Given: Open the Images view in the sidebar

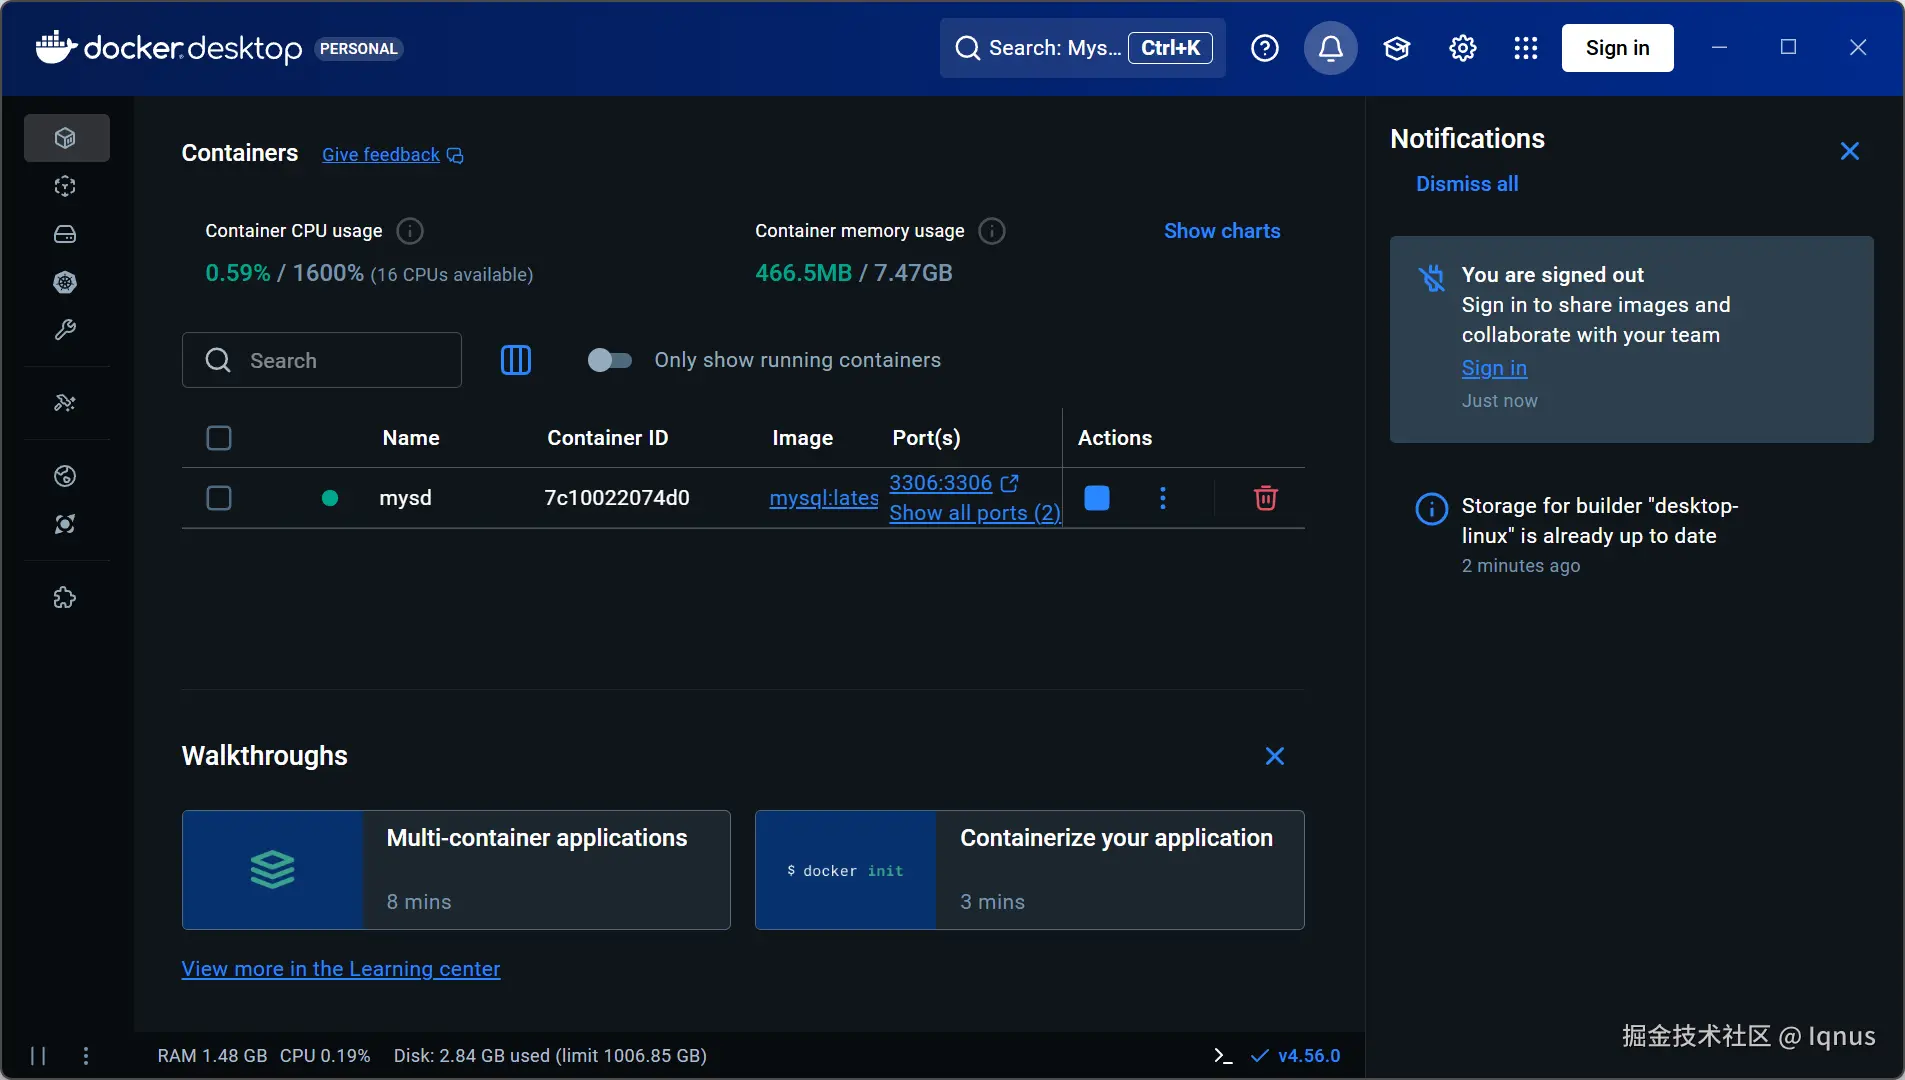Looking at the screenshot, I should pos(66,186).
